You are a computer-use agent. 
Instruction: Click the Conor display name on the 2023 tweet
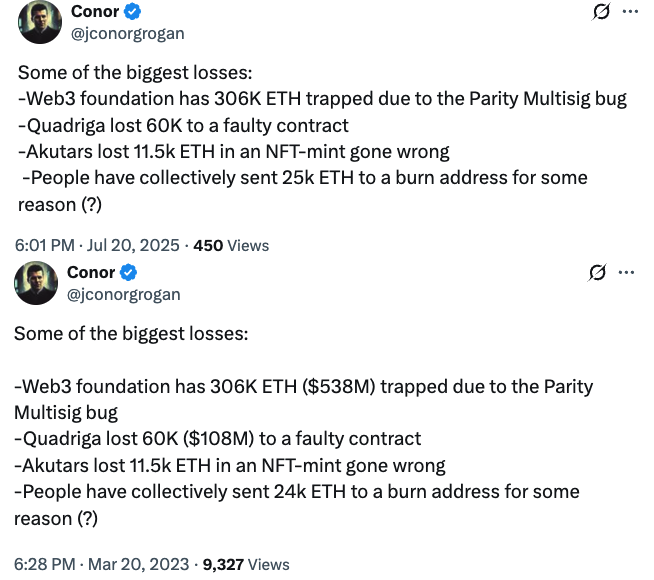pos(91,273)
